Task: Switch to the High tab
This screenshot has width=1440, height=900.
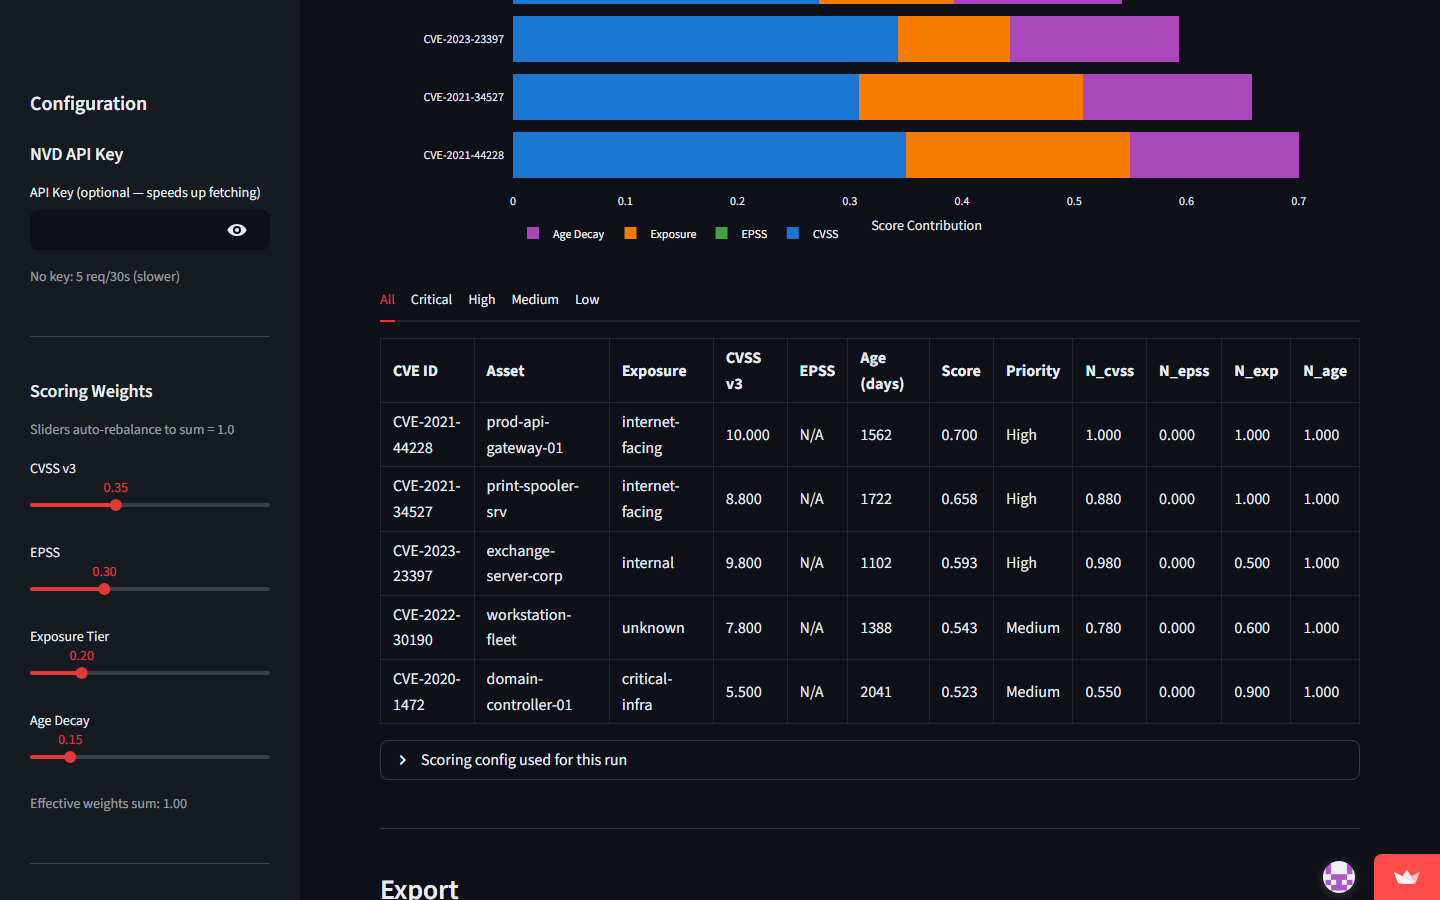Action: click(x=481, y=300)
